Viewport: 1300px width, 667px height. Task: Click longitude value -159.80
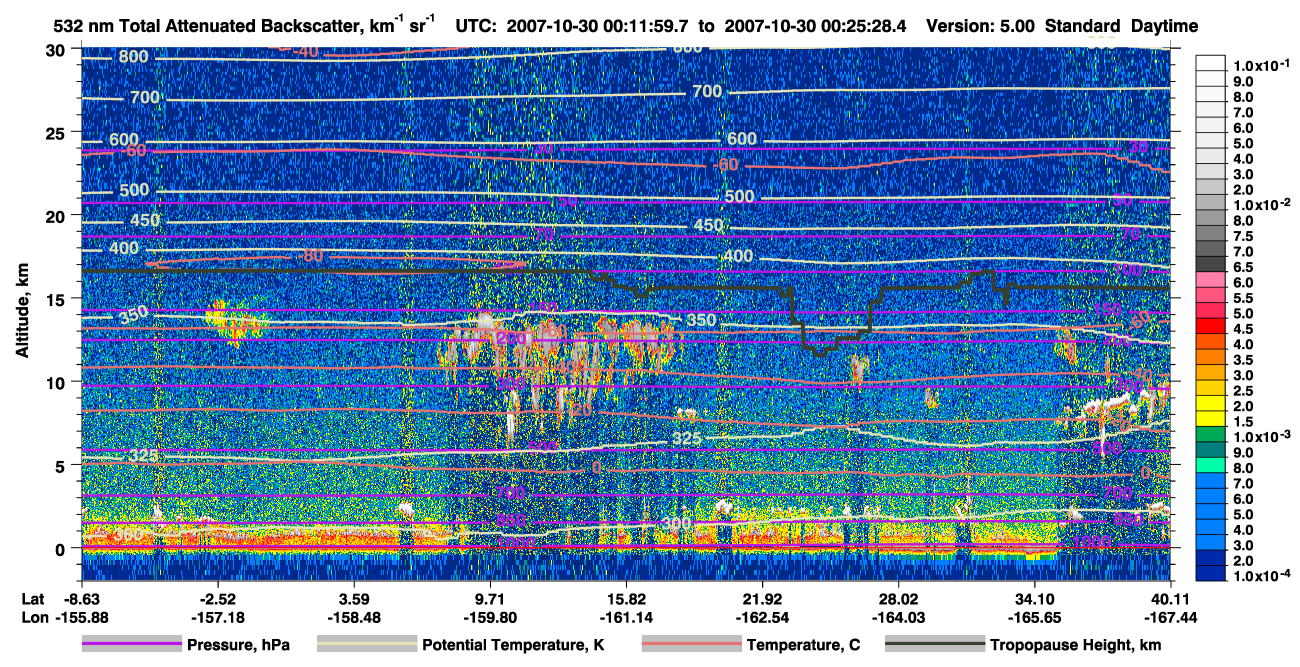(x=490, y=617)
